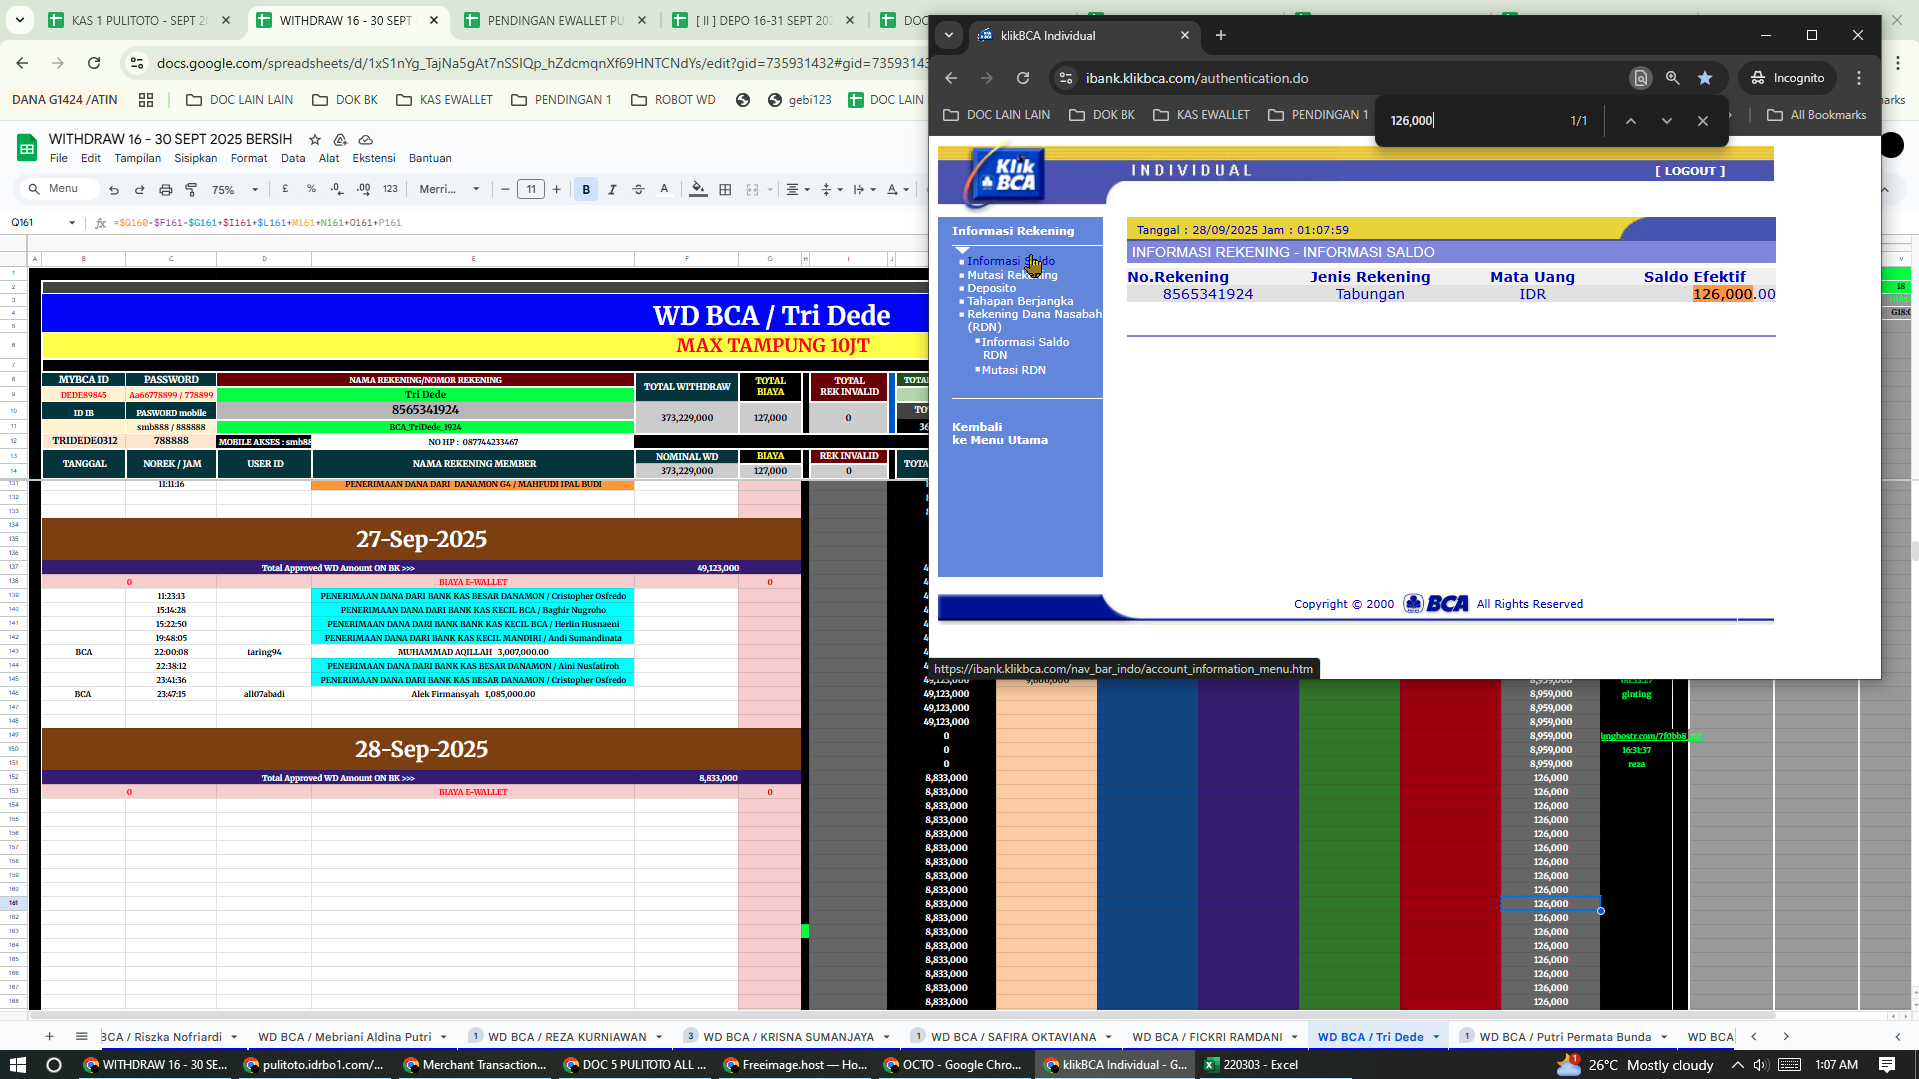
Task: Show next sheet tabs with right arrow
Action: (1786, 1036)
